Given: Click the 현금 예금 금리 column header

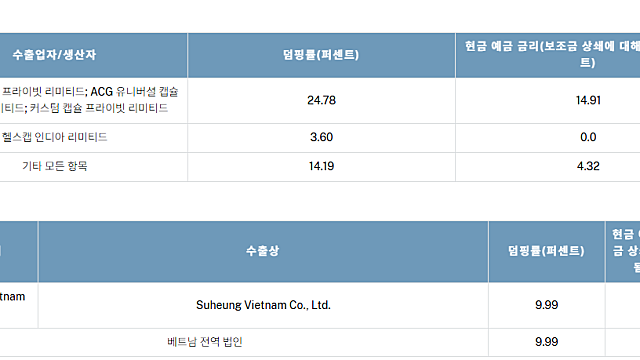Looking at the screenshot, I should pyautogui.click(x=548, y=55).
